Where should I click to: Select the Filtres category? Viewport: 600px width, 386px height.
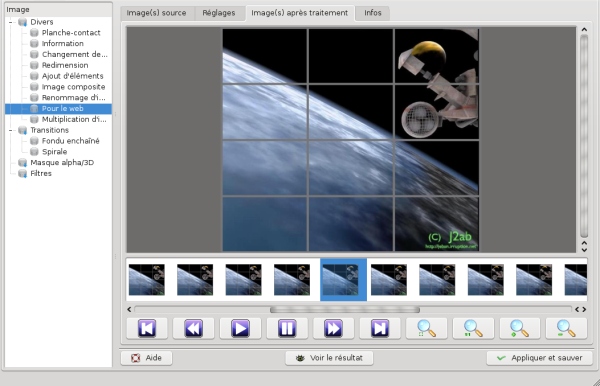[x=41, y=174]
